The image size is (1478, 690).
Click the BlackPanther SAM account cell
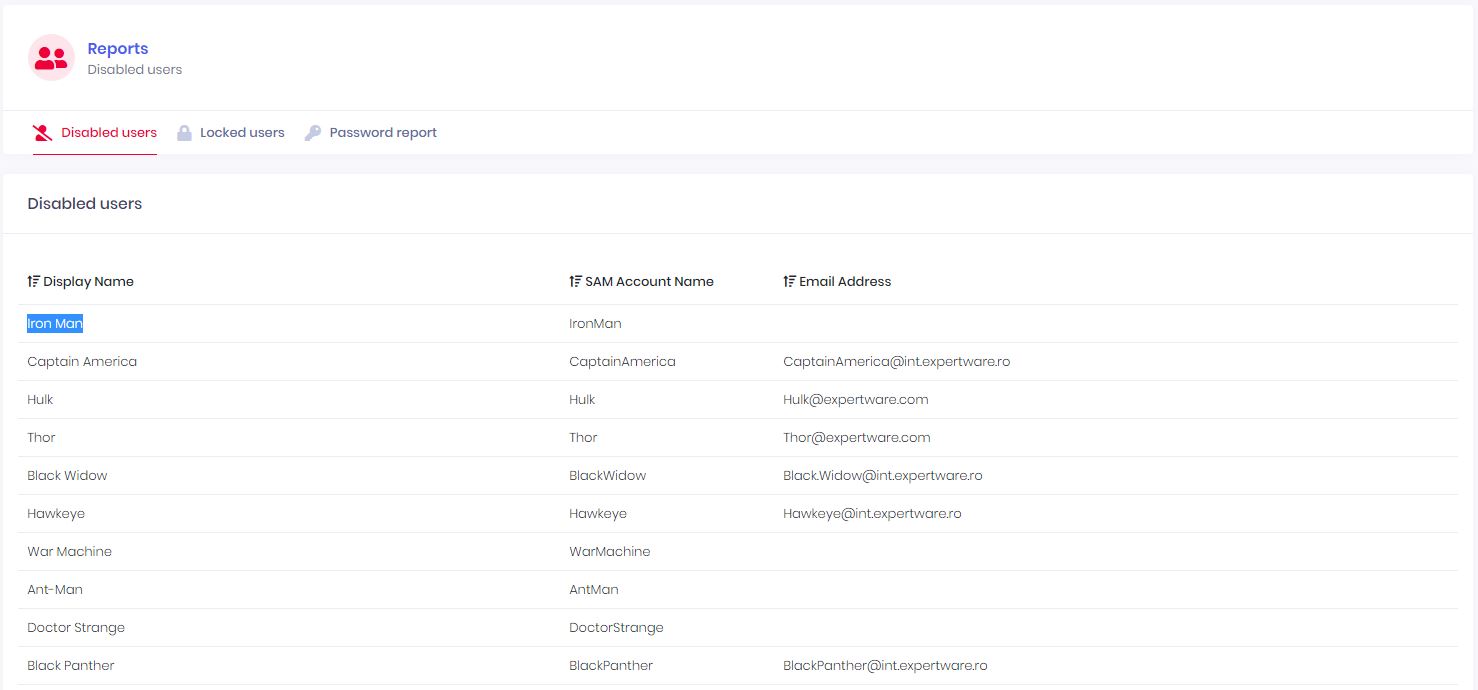coord(611,666)
